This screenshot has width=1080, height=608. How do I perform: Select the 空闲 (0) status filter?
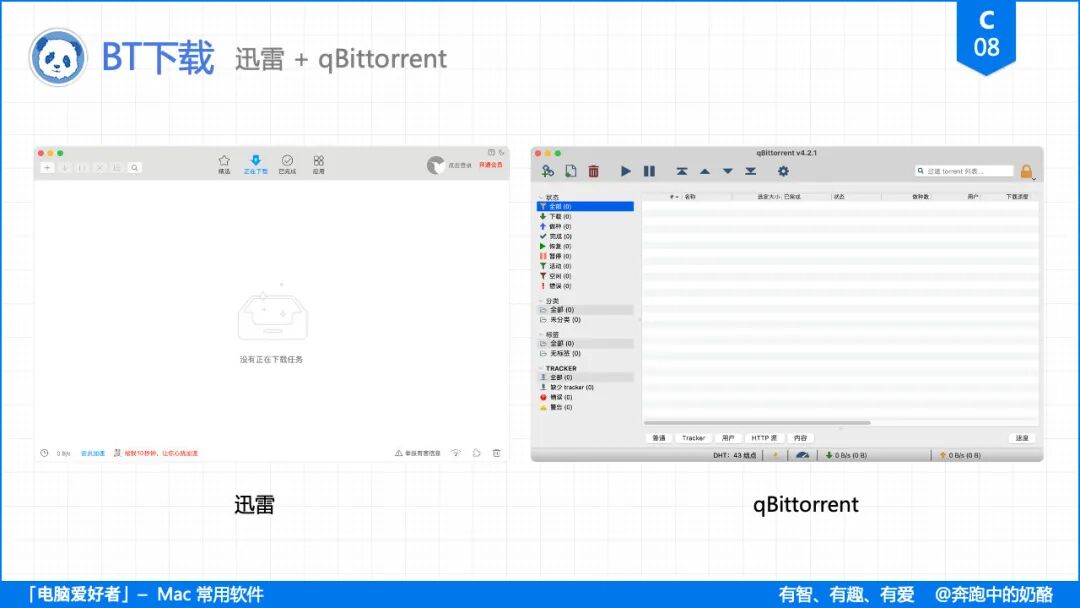tap(585, 276)
